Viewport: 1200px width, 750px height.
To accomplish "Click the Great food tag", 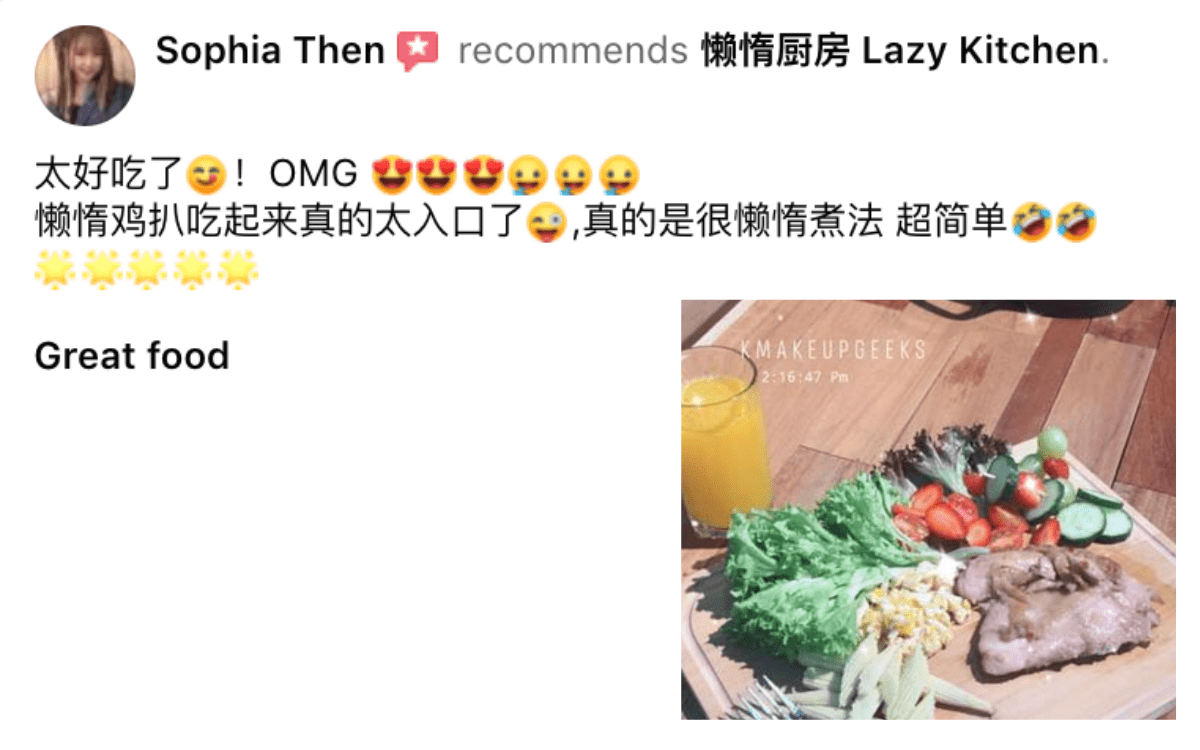I will pos(132,356).
